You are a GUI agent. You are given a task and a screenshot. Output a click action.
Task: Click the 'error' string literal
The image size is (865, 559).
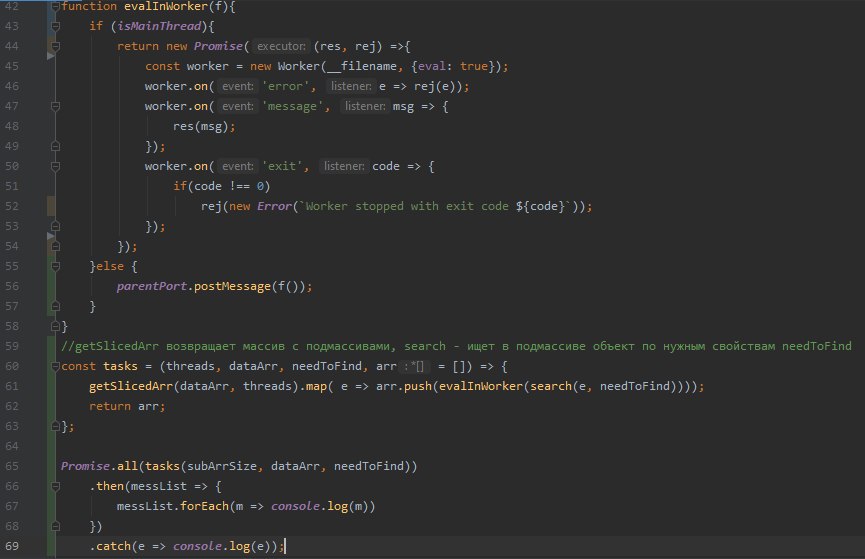pos(285,86)
